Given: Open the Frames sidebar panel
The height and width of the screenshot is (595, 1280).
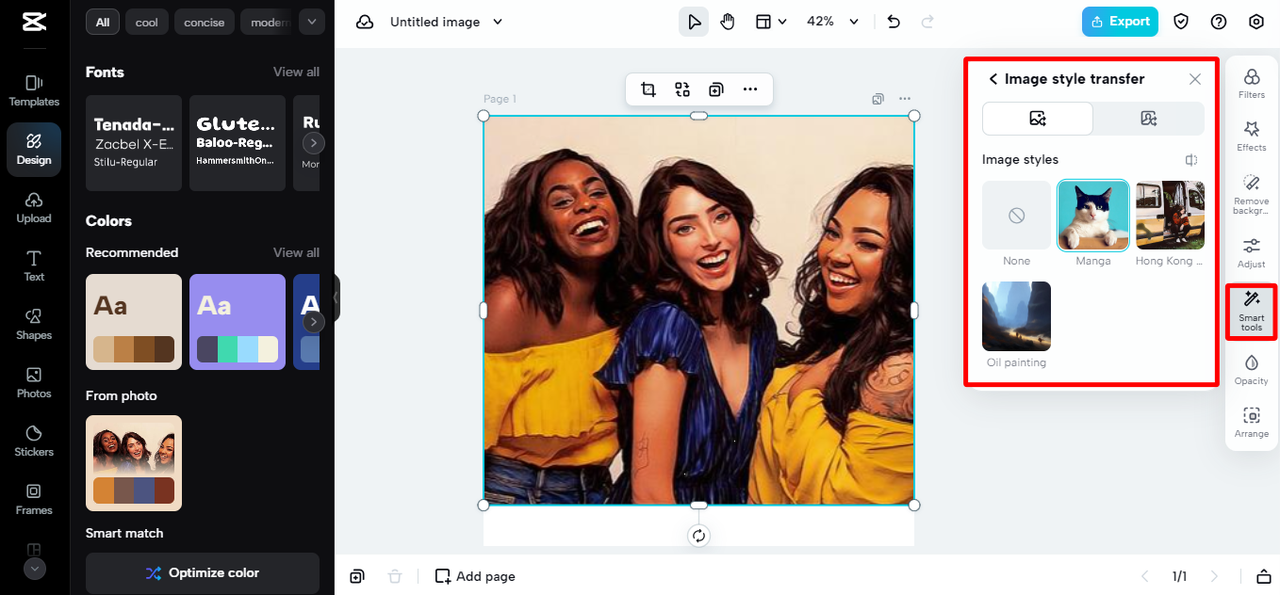Looking at the screenshot, I should pyautogui.click(x=34, y=499).
